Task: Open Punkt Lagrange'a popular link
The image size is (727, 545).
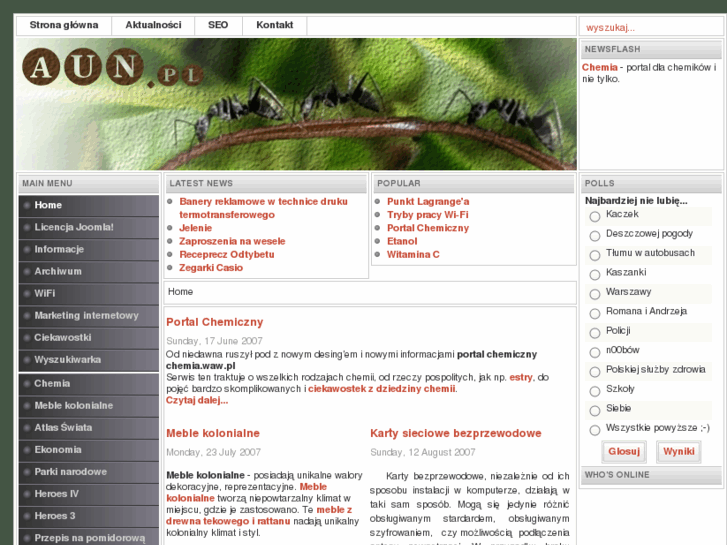Action: click(428, 202)
